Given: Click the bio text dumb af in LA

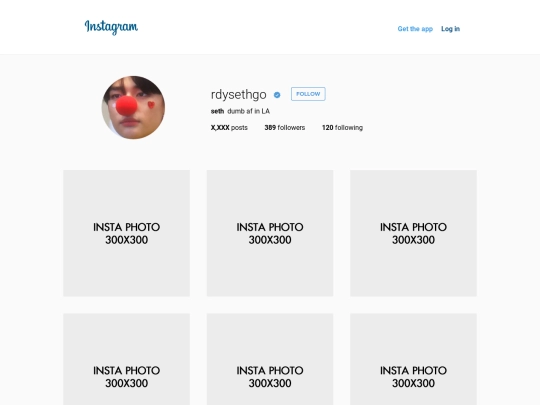Looking at the screenshot, I should (249, 111).
